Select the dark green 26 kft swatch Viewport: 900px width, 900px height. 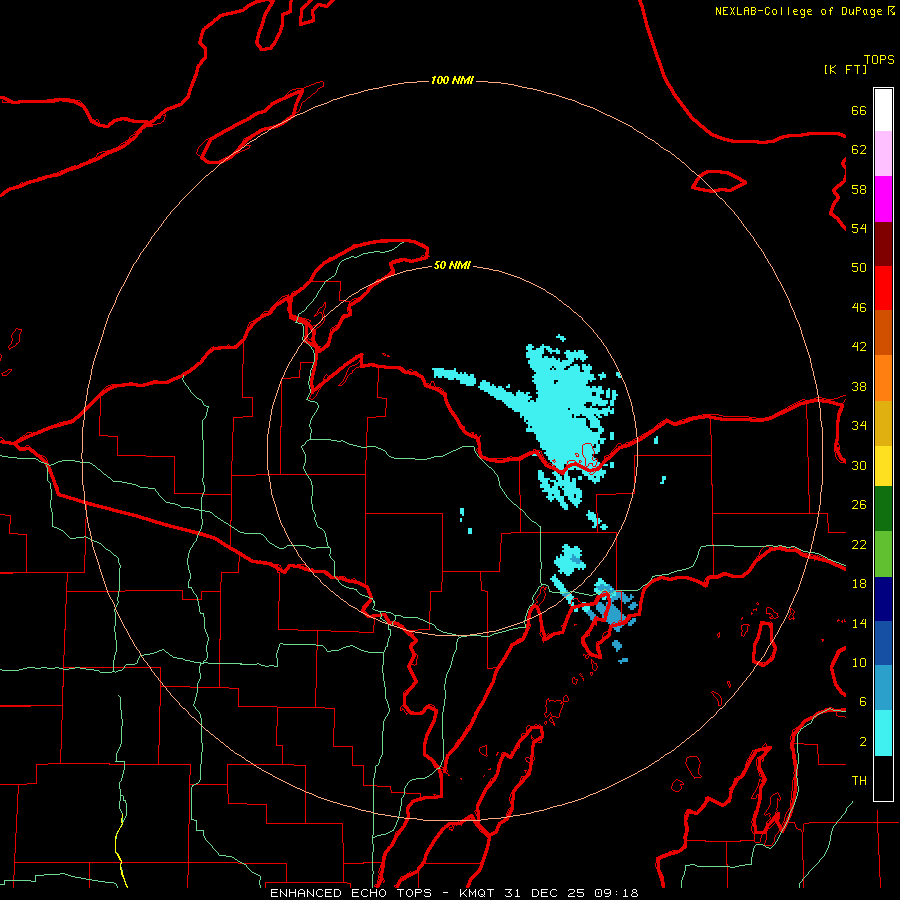pos(883,509)
